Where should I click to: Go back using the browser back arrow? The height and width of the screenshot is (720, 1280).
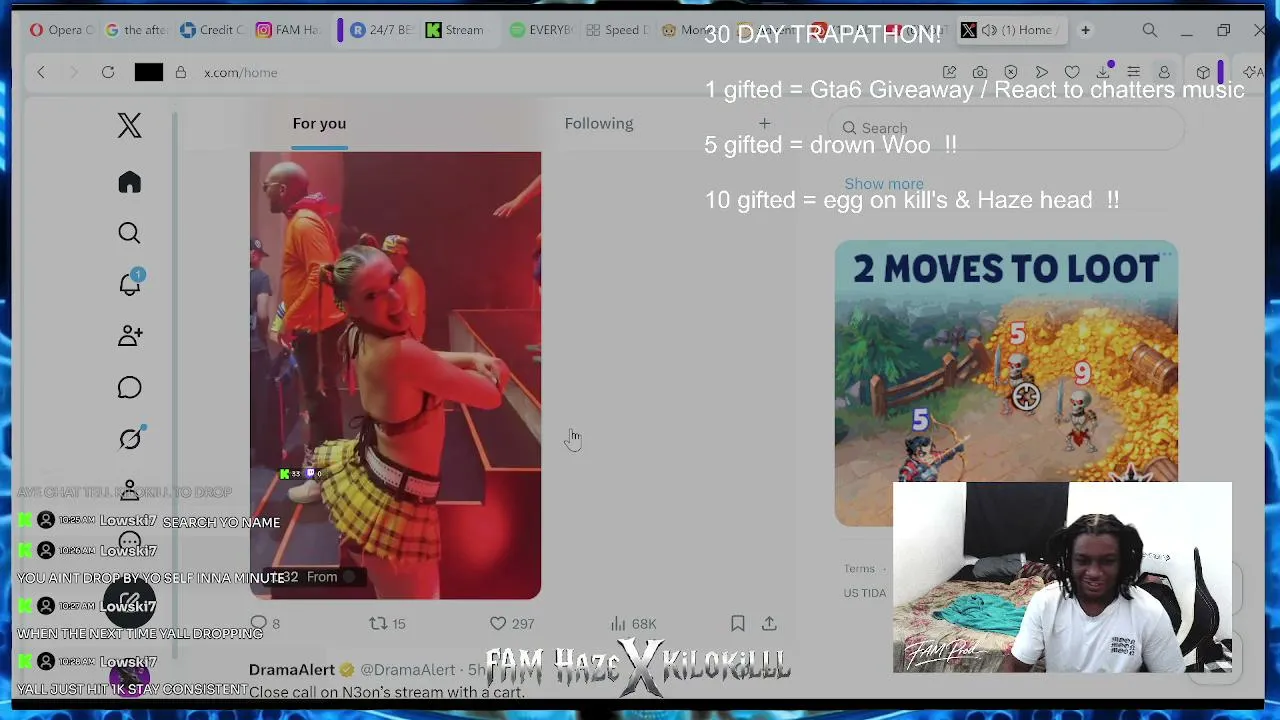pyautogui.click(x=41, y=72)
